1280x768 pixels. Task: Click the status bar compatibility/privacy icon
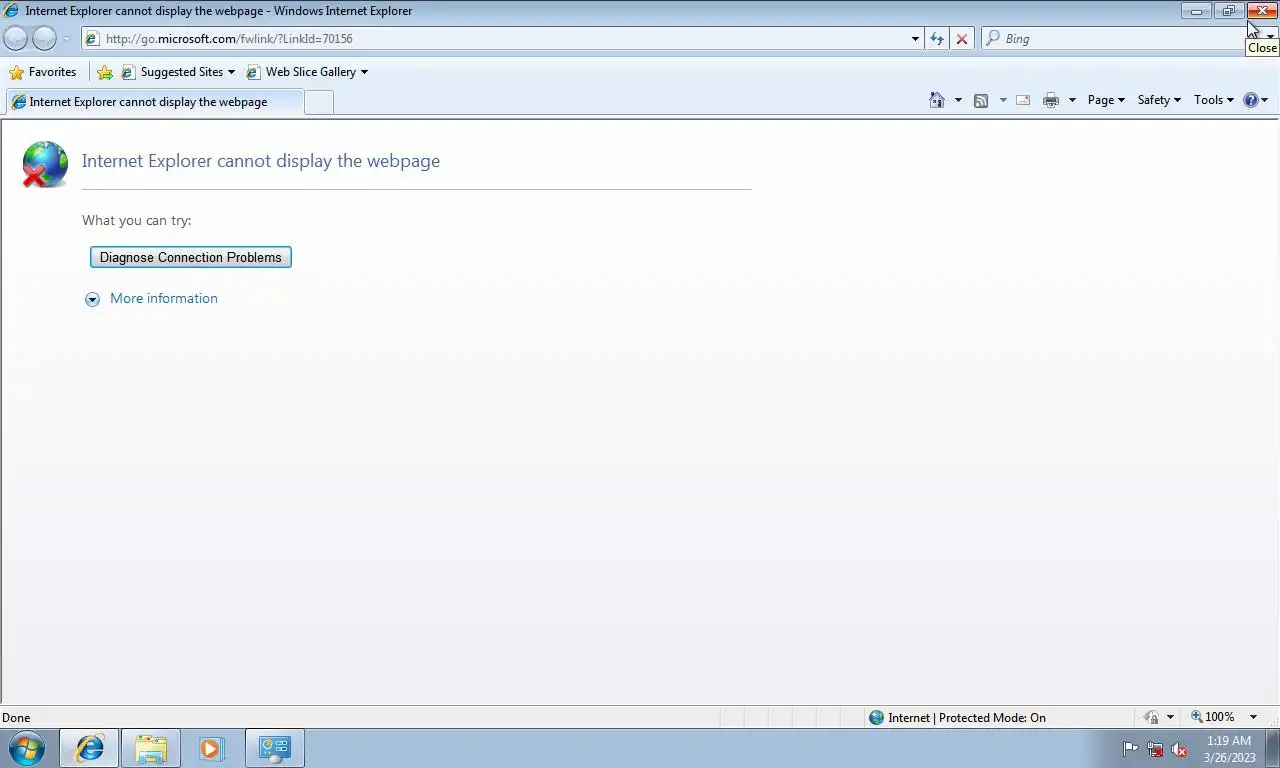click(x=1152, y=717)
